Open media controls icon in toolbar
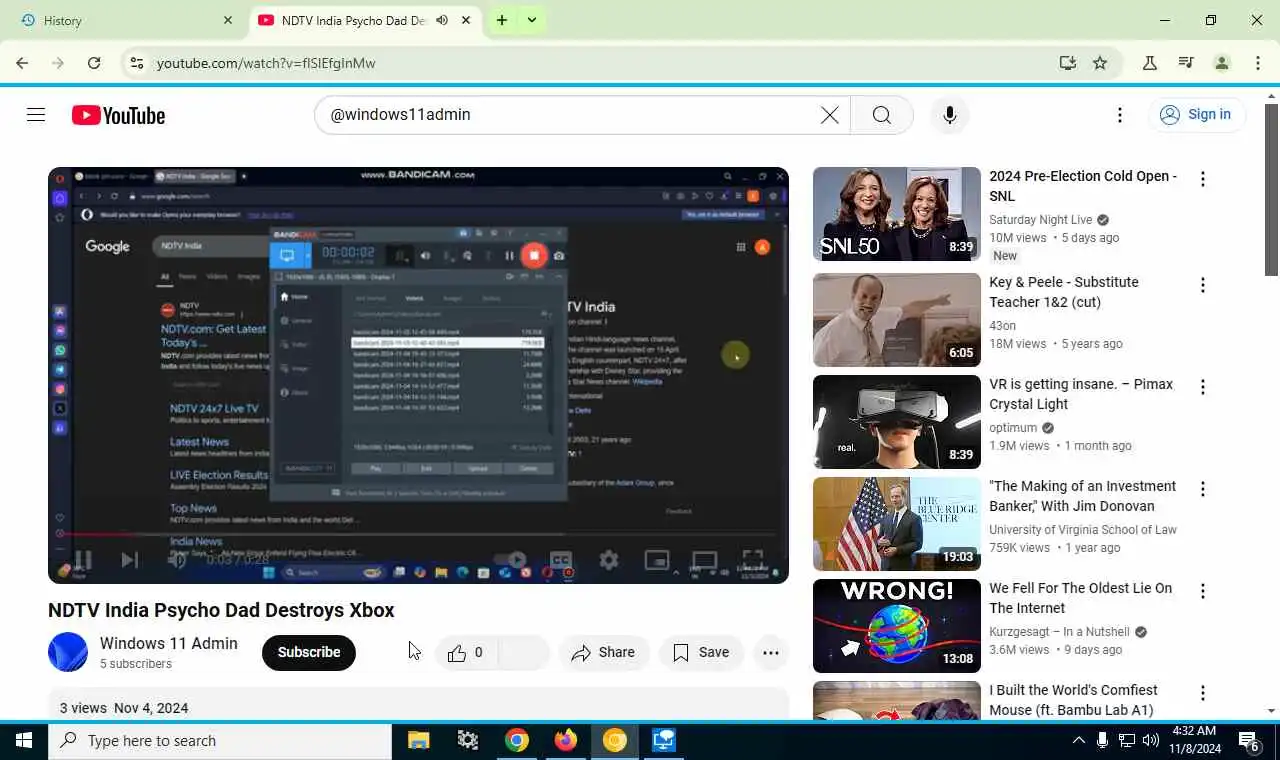The width and height of the screenshot is (1280, 760). pyautogui.click(x=1186, y=63)
